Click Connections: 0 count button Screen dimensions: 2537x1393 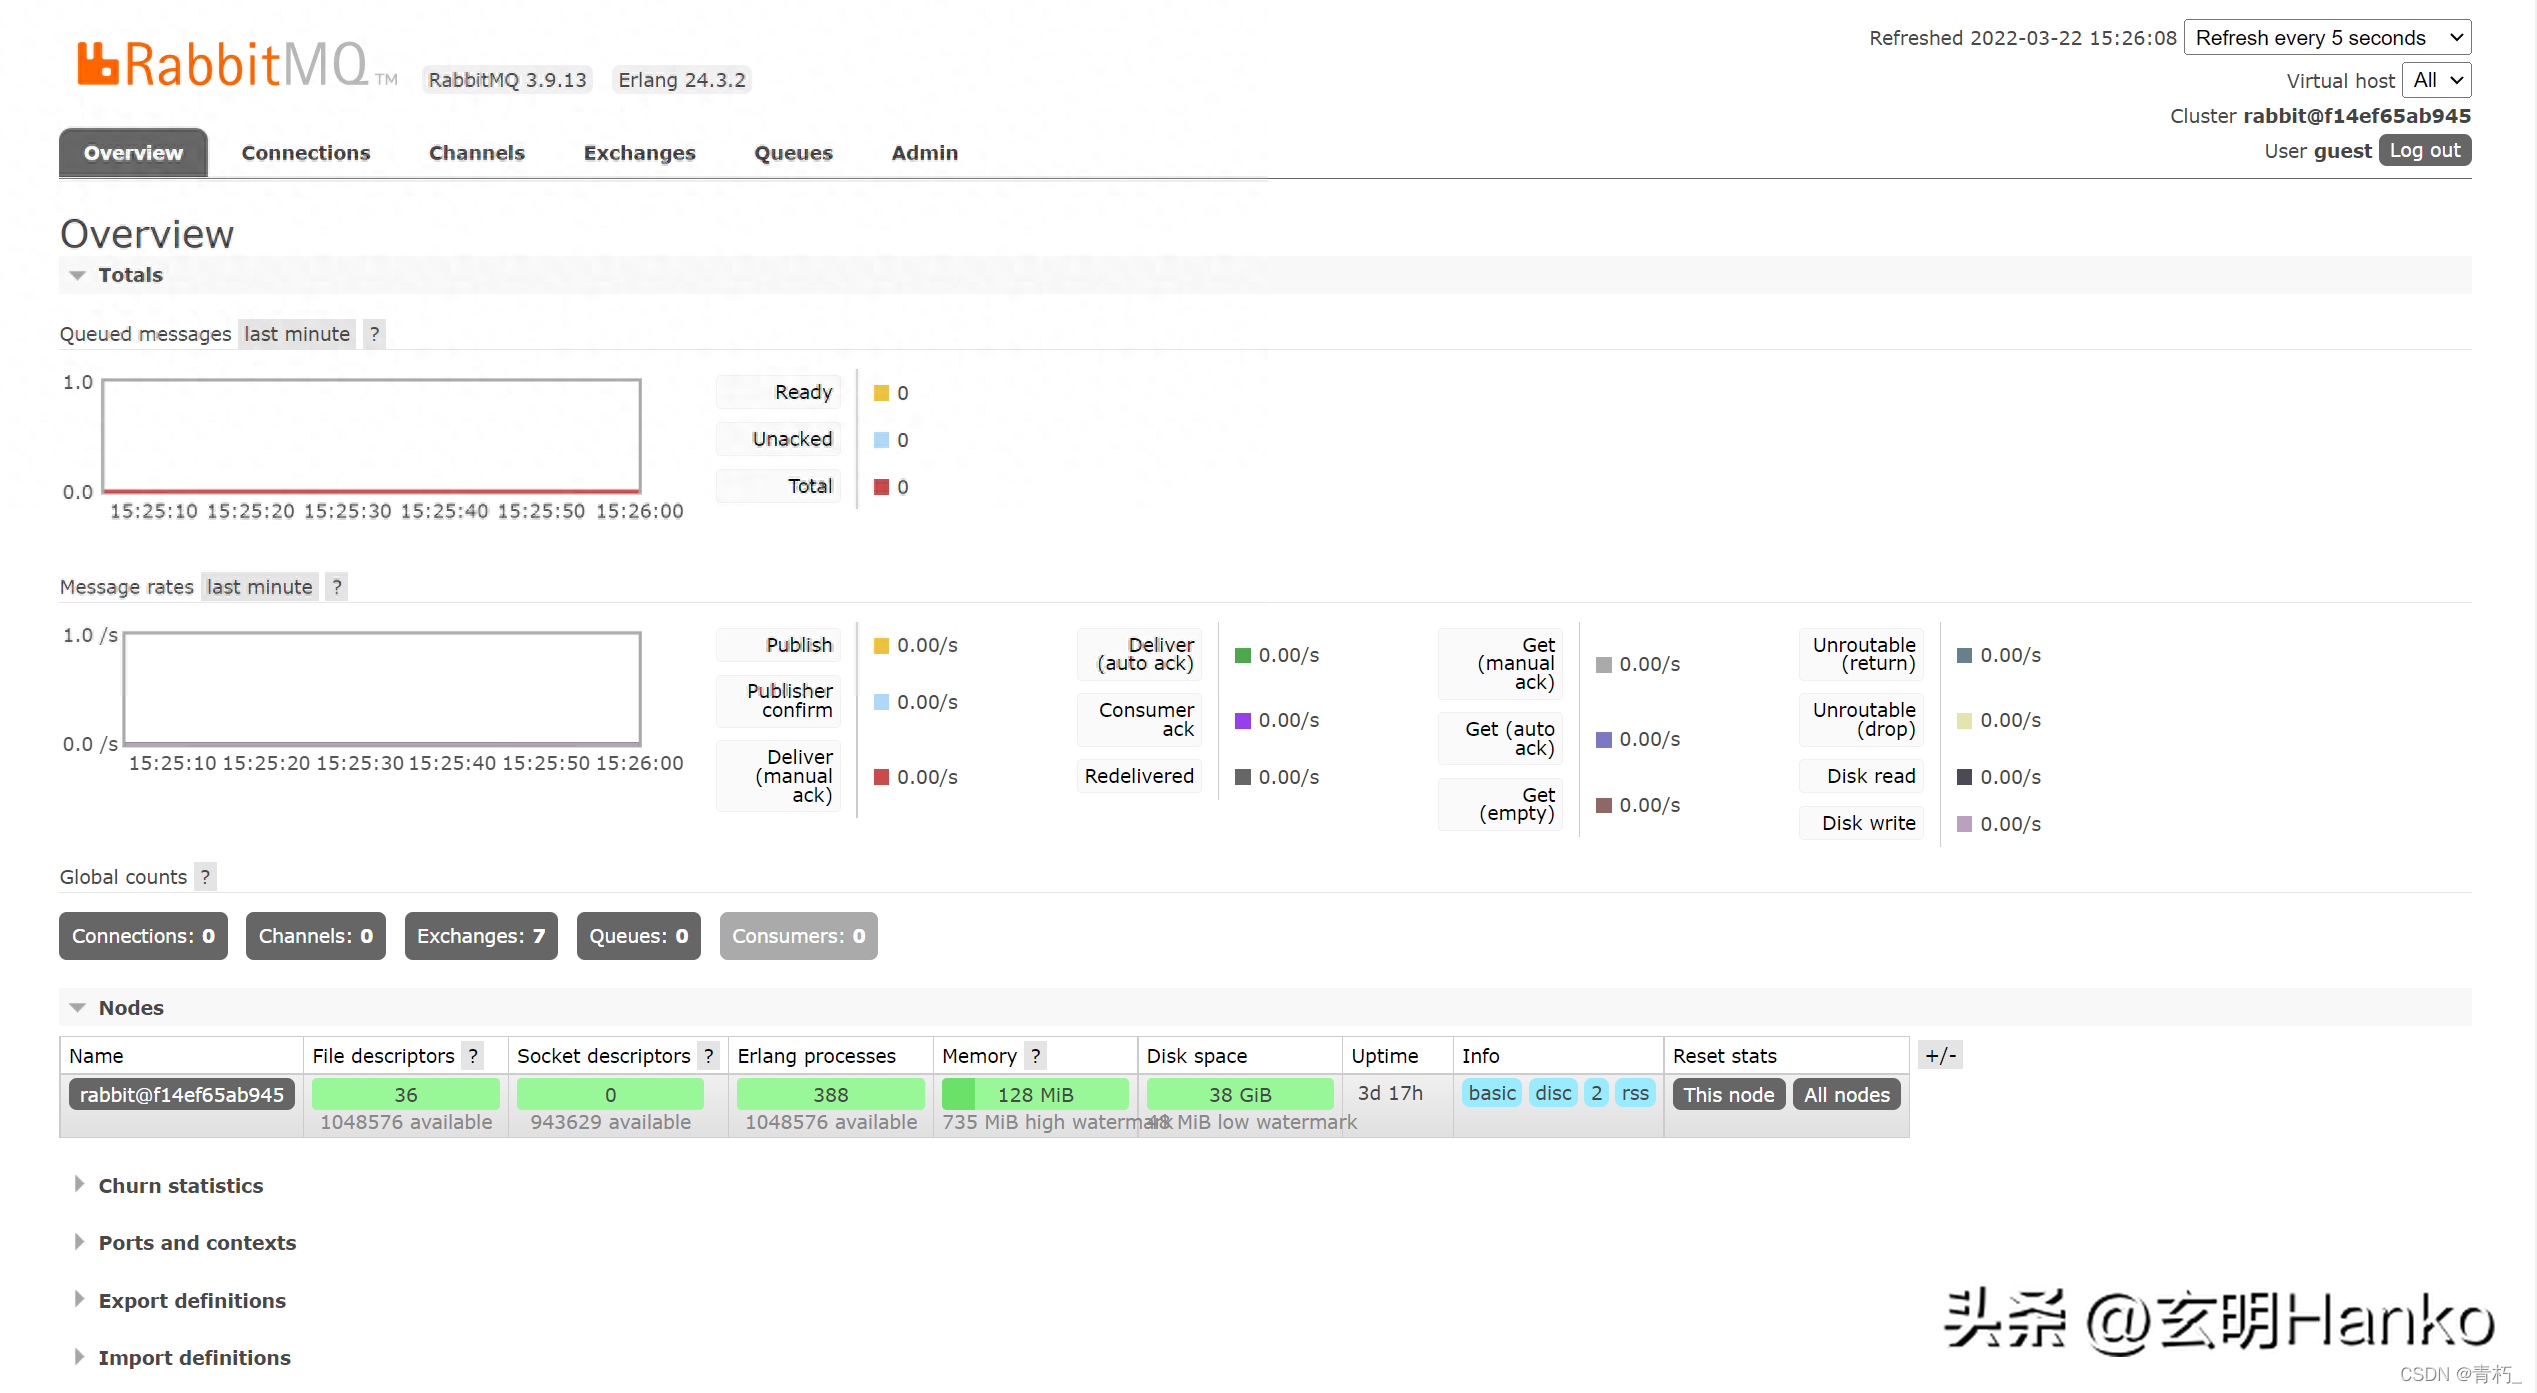coord(143,936)
